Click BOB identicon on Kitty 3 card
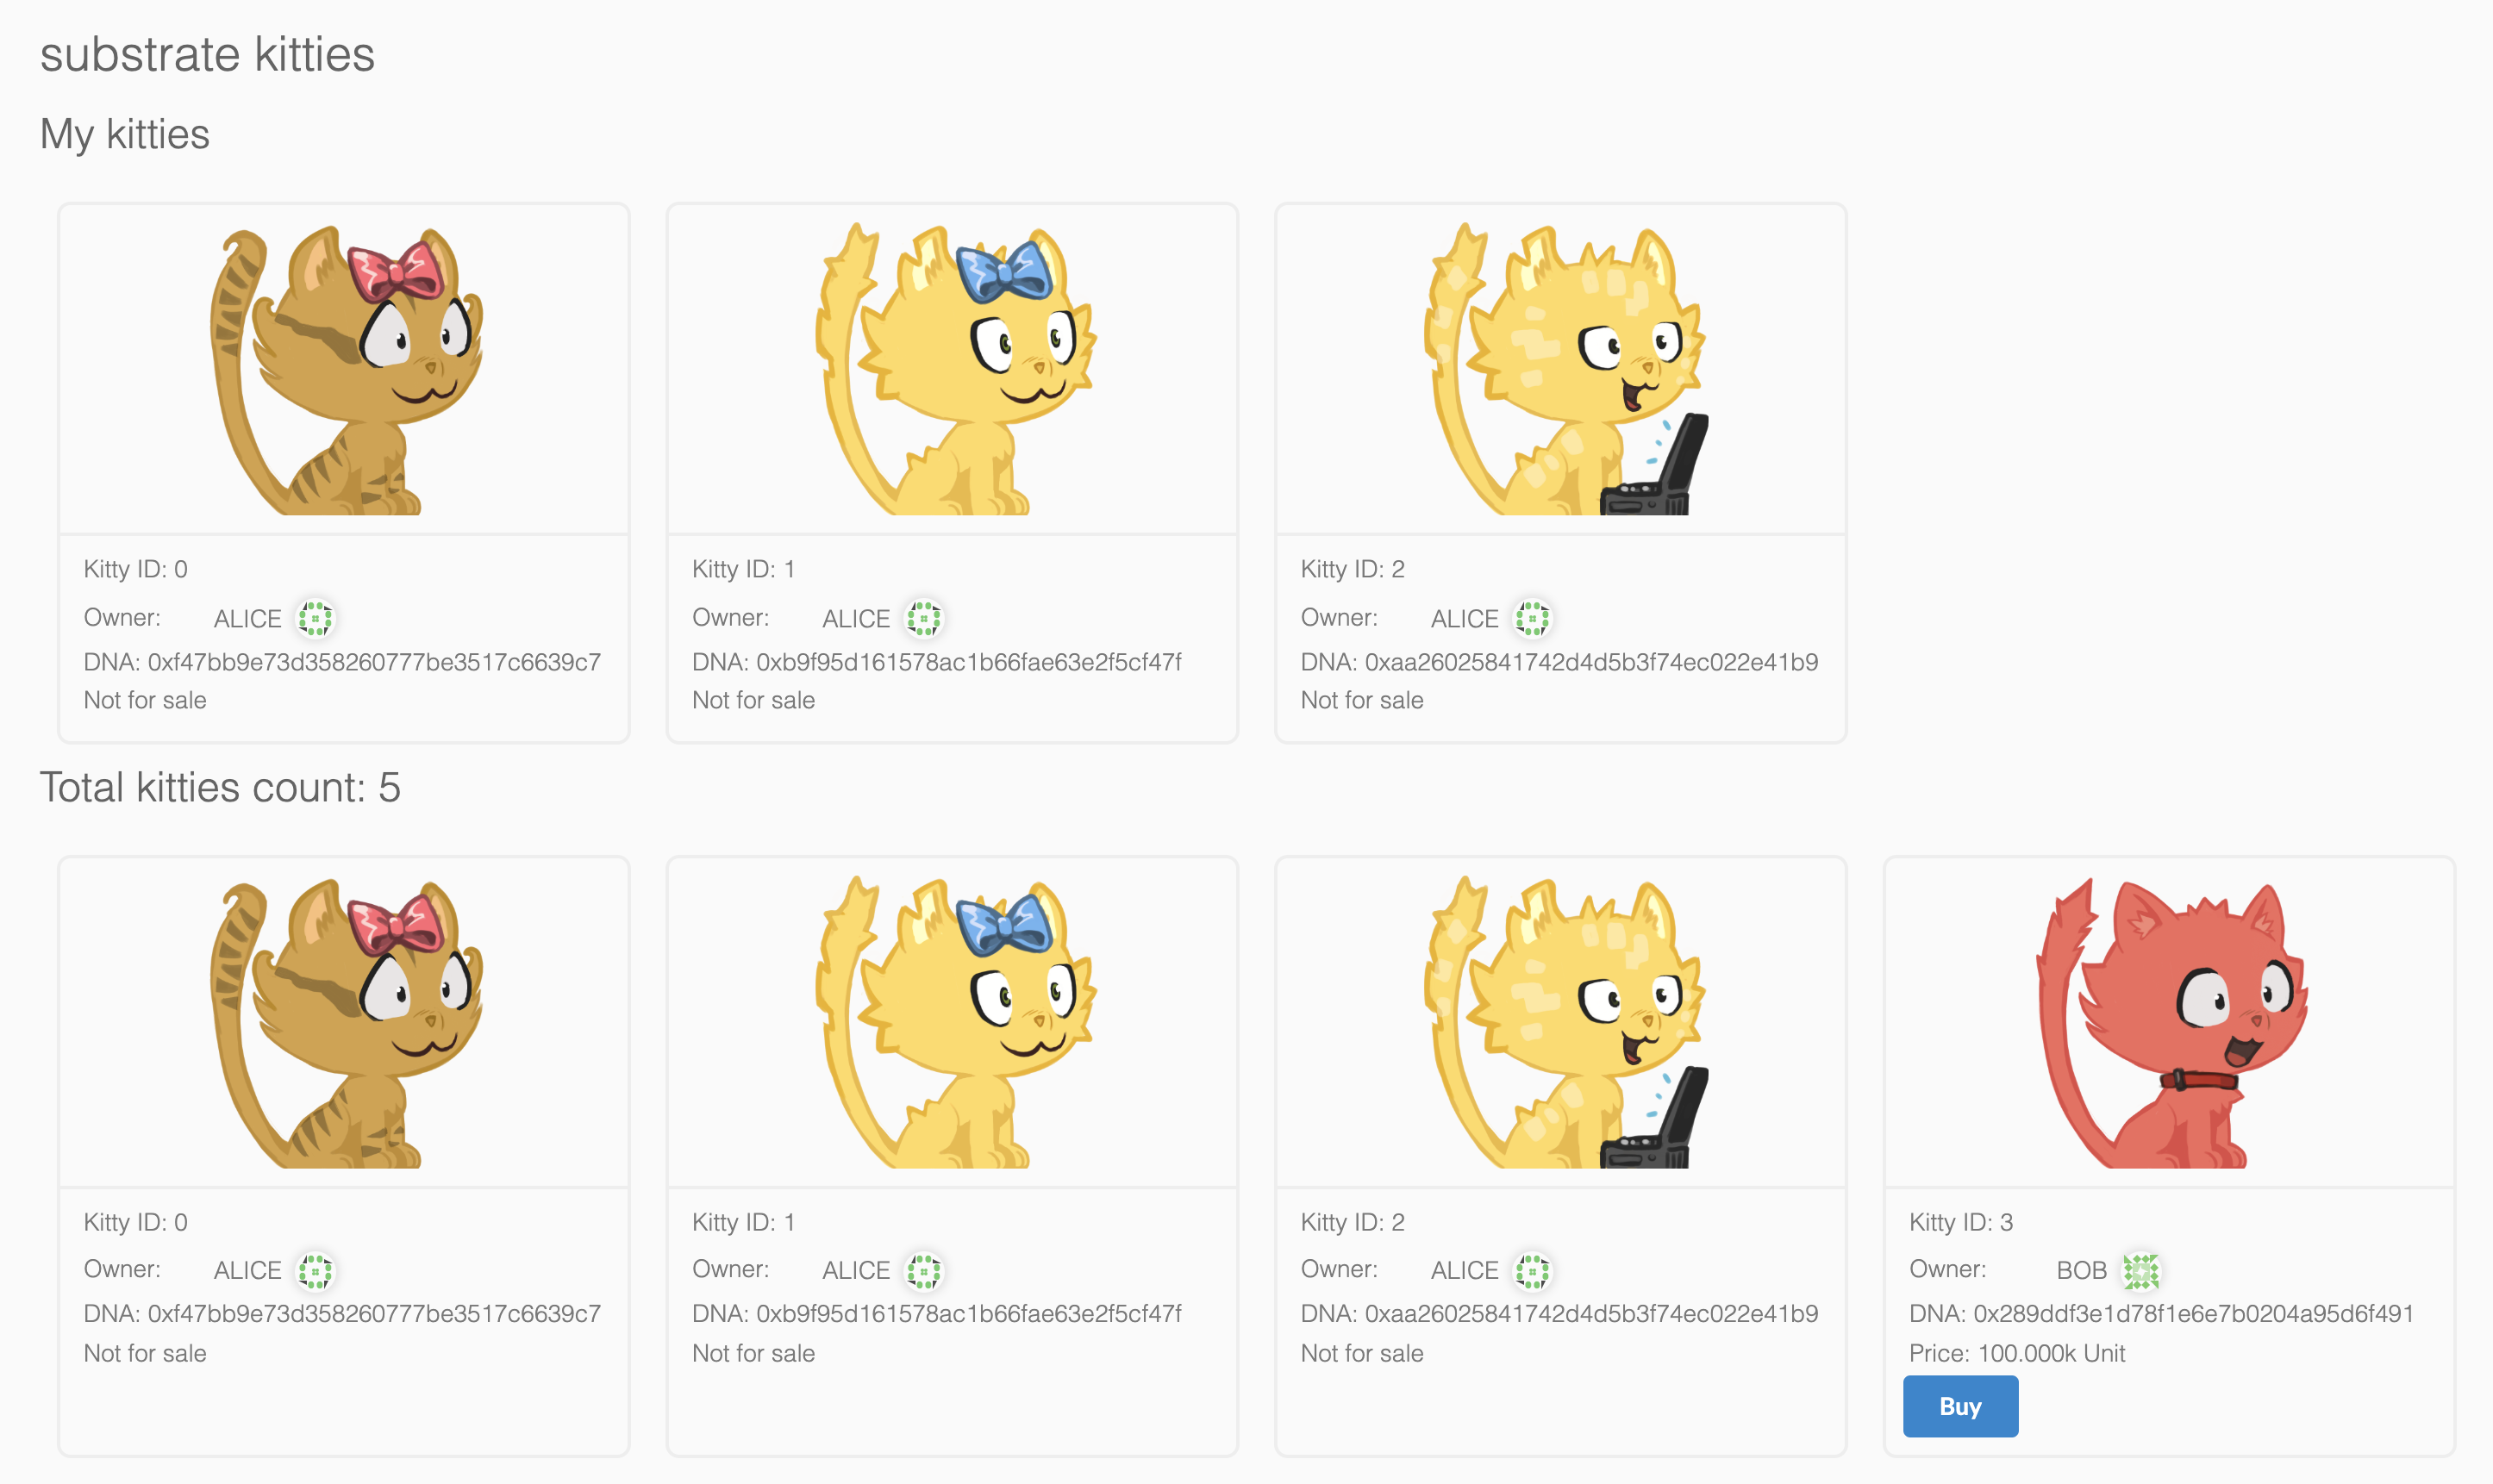2493x1484 pixels. point(2141,1271)
